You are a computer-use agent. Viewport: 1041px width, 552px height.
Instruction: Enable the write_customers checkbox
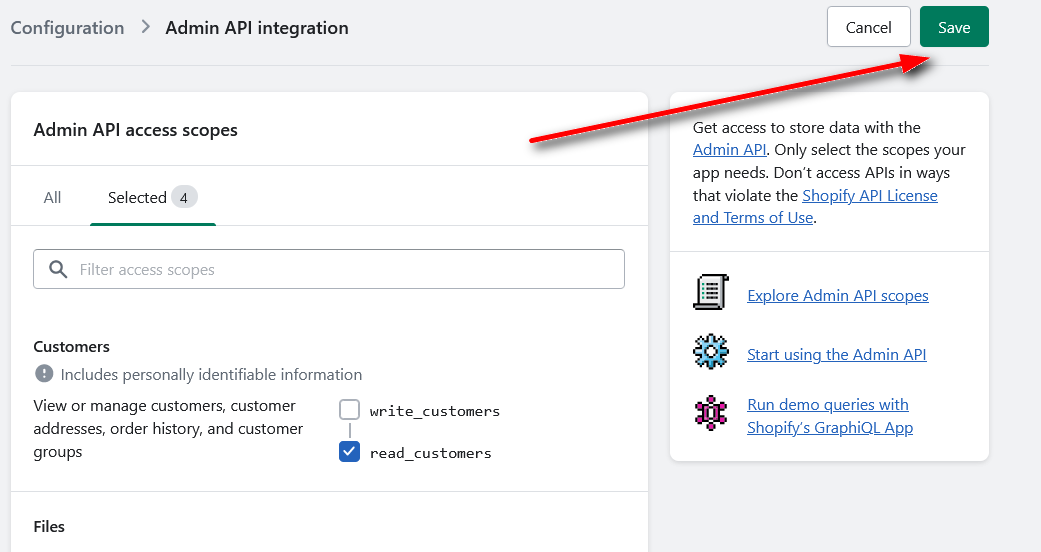(349, 409)
